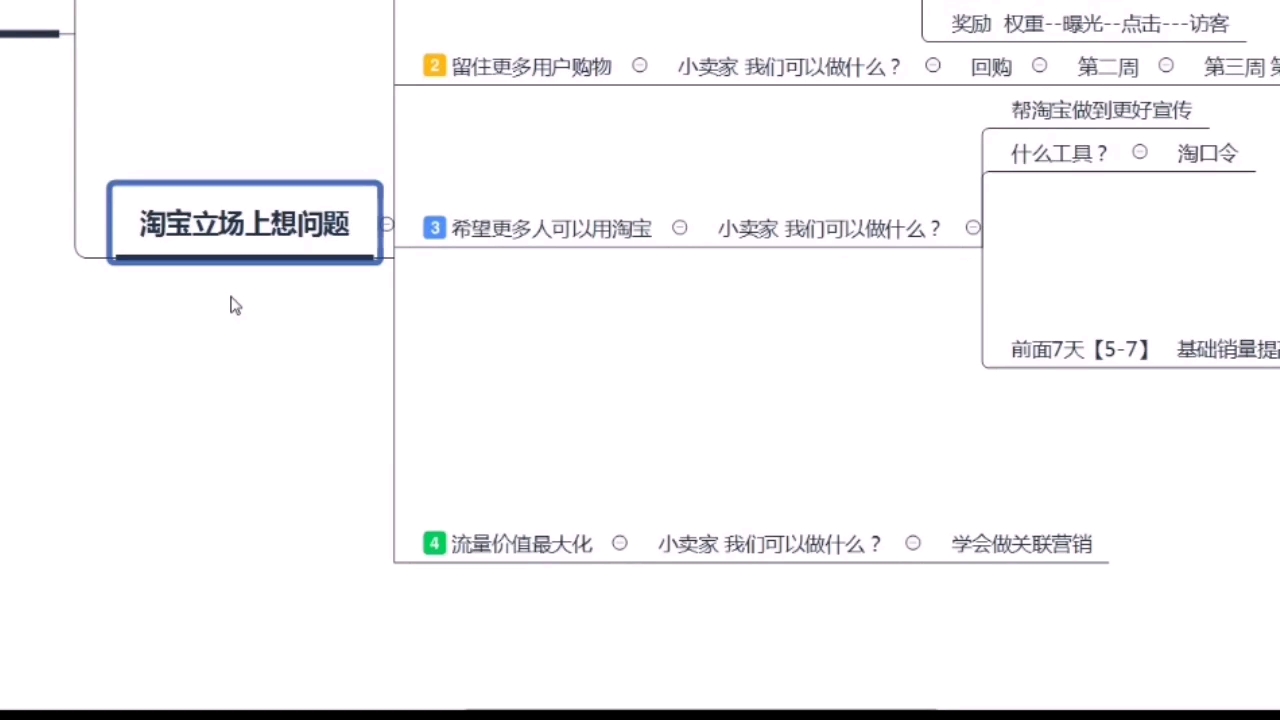Image resolution: width=1280 pixels, height=720 pixels.
Task: Select the 什么工具？ node
Action: (1059, 153)
